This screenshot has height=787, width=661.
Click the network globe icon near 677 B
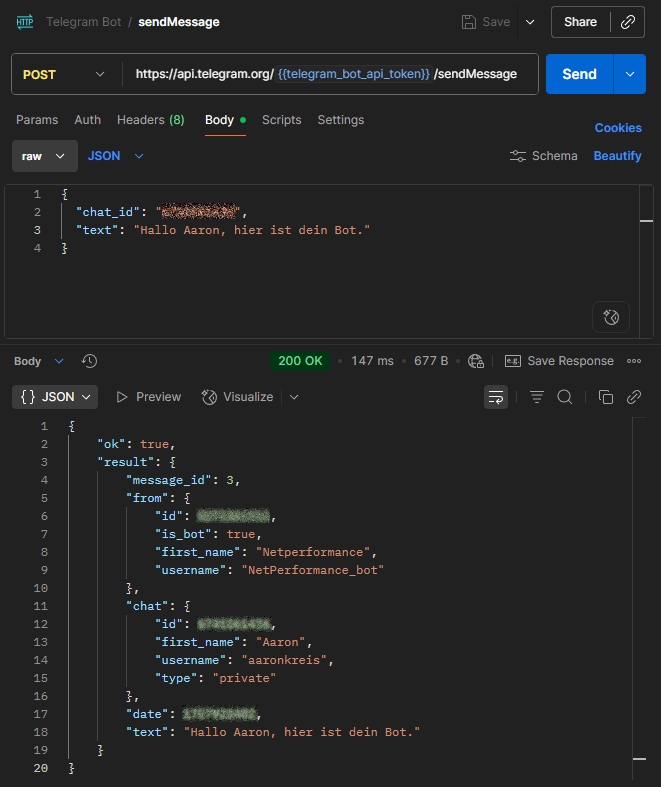[476, 361]
